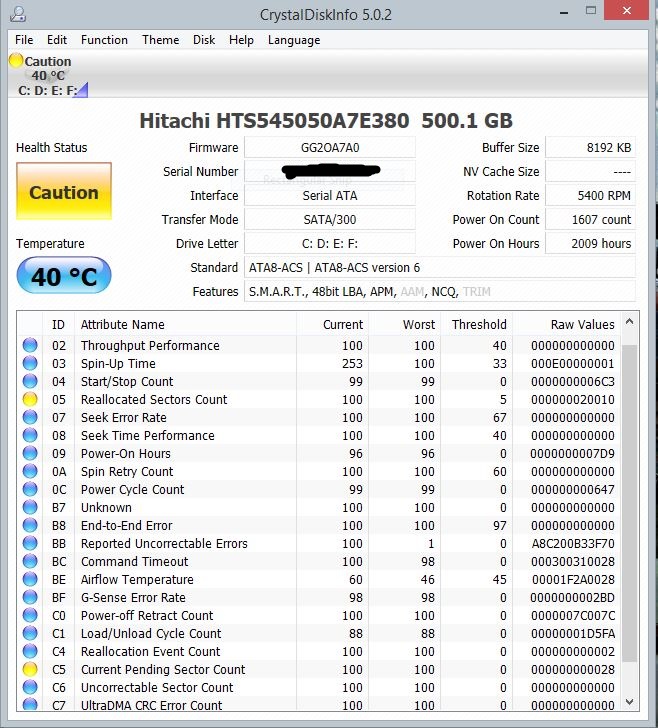Image resolution: width=658 pixels, height=728 pixels.
Task: Click the yellow Caution health status button
Action: click(x=64, y=191)
